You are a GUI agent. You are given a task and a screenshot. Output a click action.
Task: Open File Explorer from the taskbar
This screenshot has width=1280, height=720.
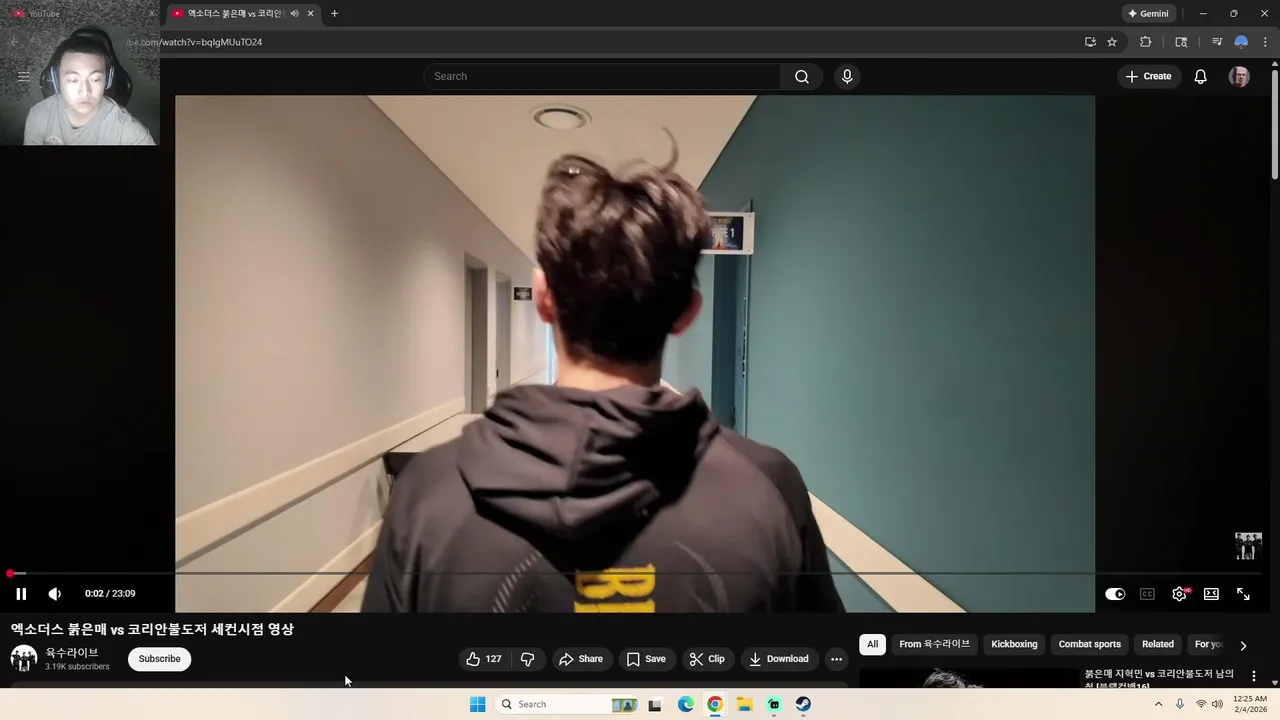[744, 704]
